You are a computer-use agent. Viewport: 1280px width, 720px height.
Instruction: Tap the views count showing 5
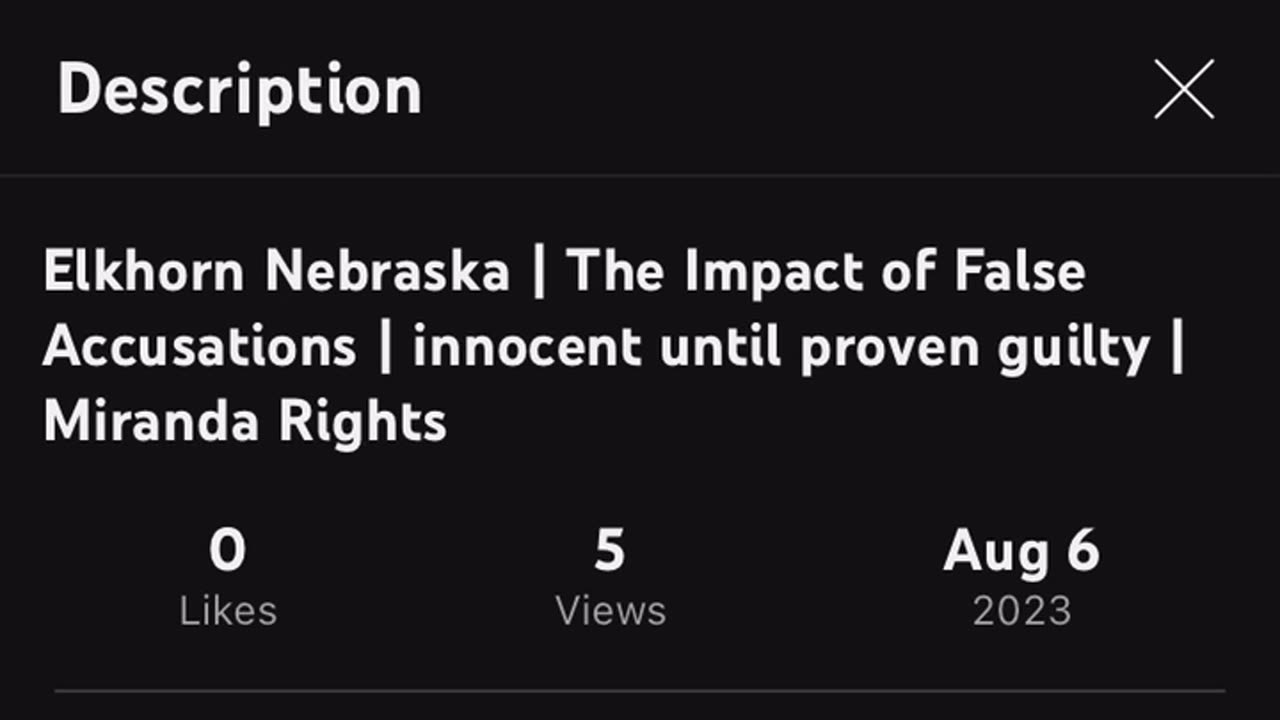coord(610,551)
